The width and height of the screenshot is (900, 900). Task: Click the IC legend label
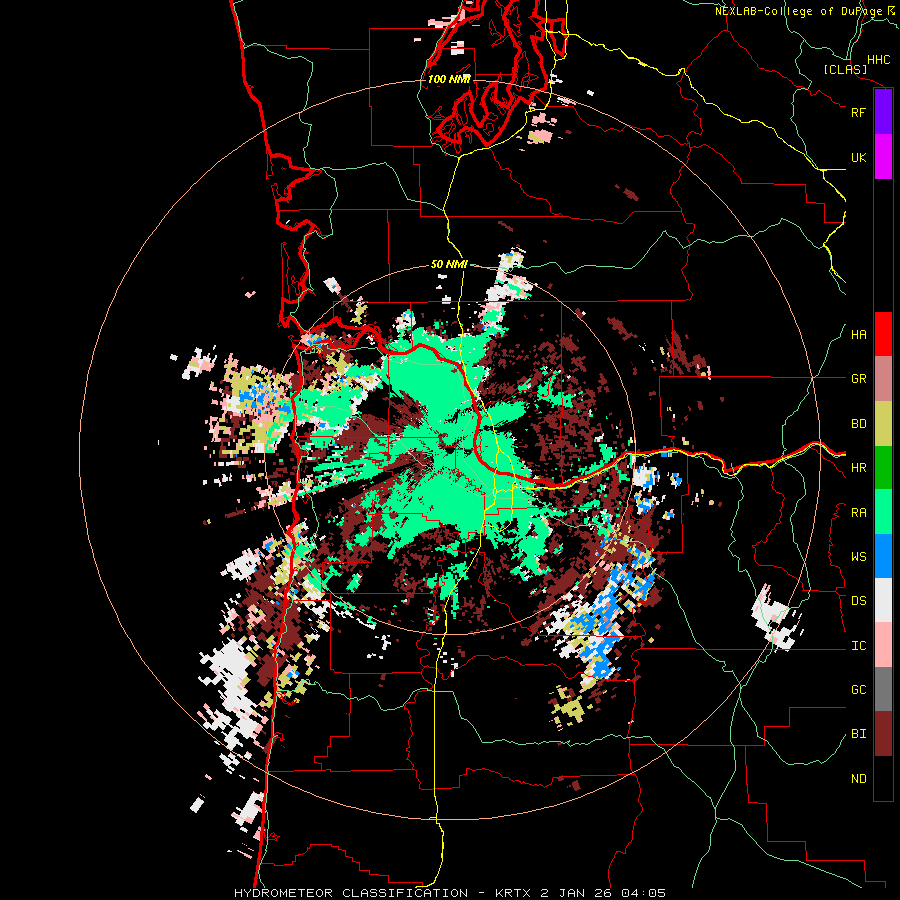click(x=858, y=646)
